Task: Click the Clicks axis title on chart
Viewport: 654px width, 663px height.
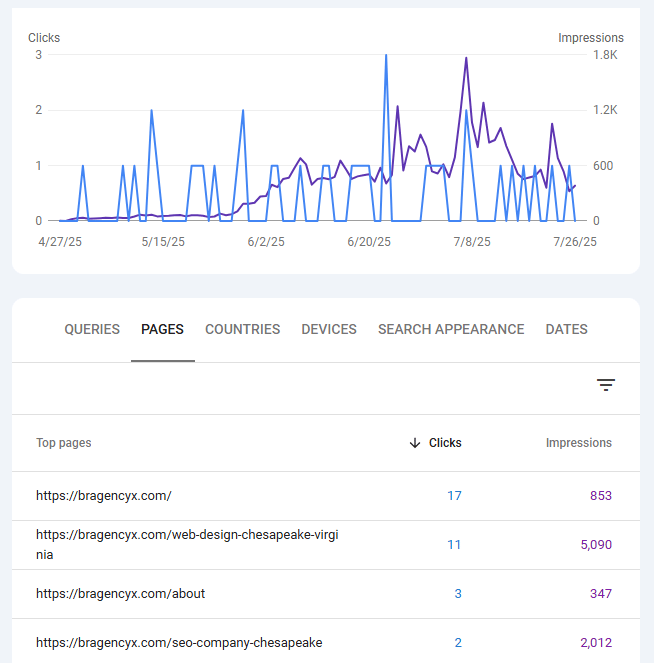Action: click(x=44, y=38)
